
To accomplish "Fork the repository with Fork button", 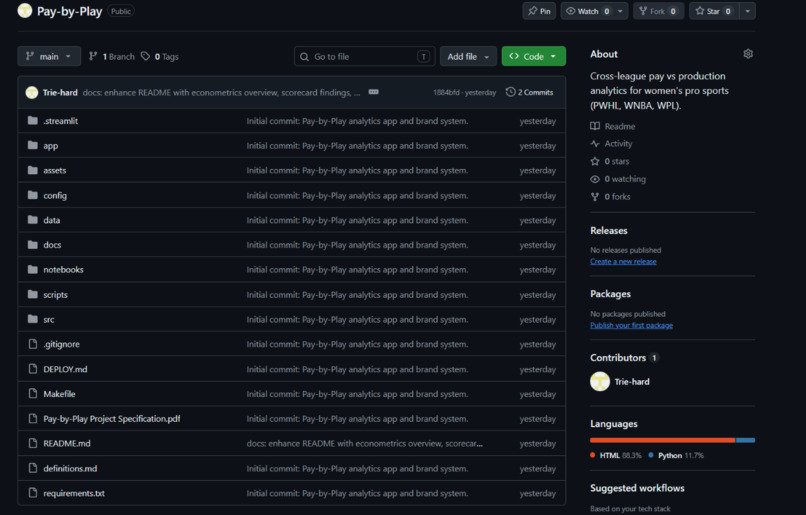I will click(658, 11).
